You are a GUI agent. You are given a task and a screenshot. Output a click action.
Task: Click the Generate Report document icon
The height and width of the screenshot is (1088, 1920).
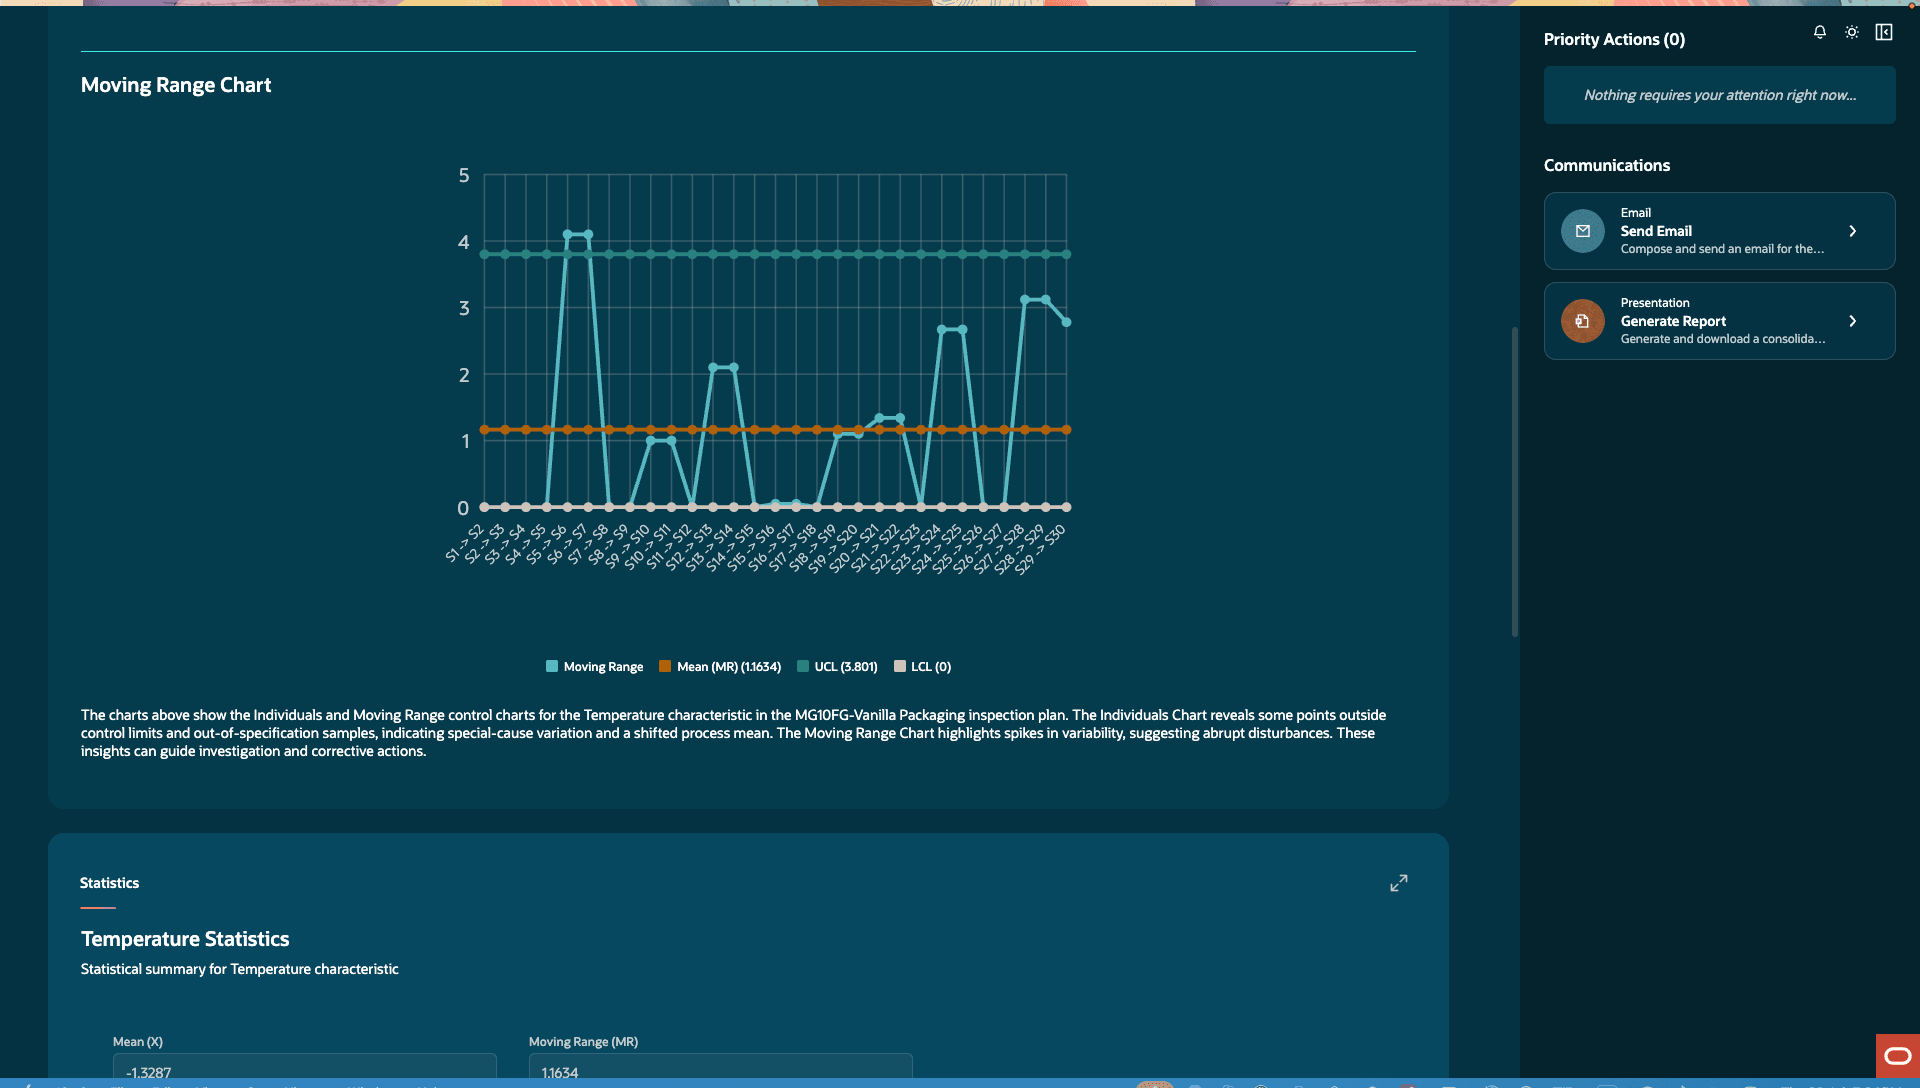point(1583,321)
